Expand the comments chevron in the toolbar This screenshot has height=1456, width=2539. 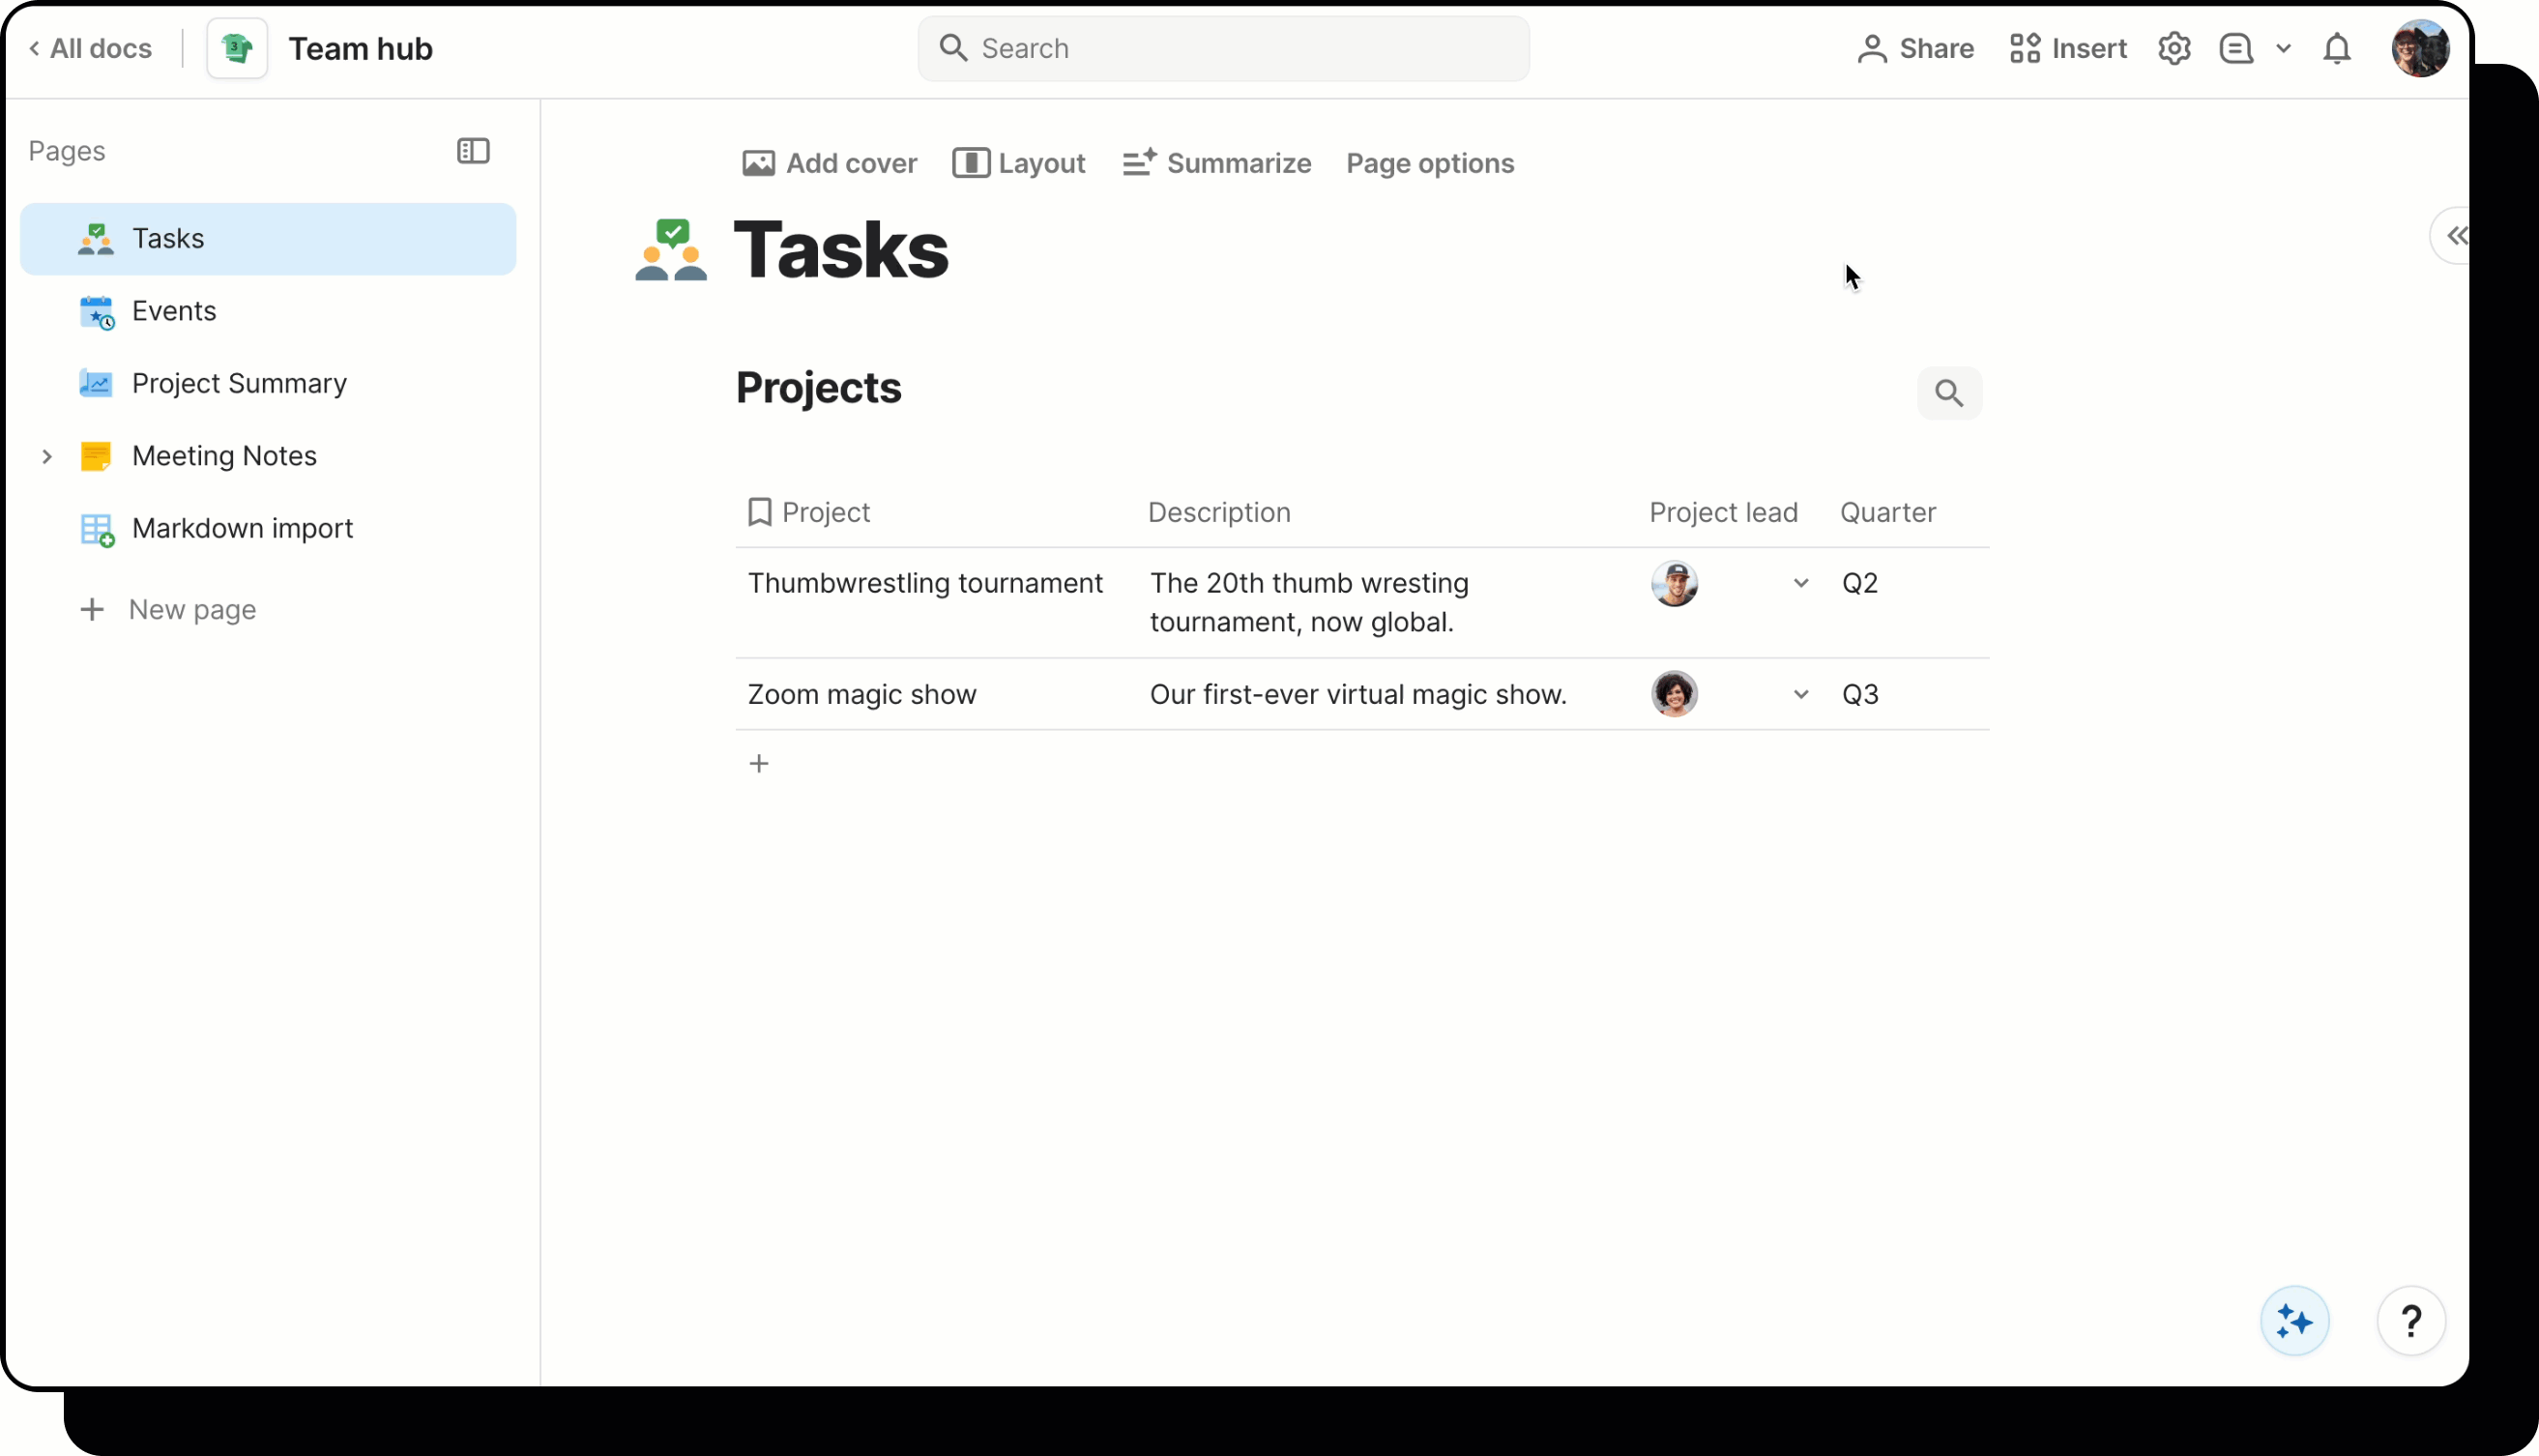pos(2285,47)
